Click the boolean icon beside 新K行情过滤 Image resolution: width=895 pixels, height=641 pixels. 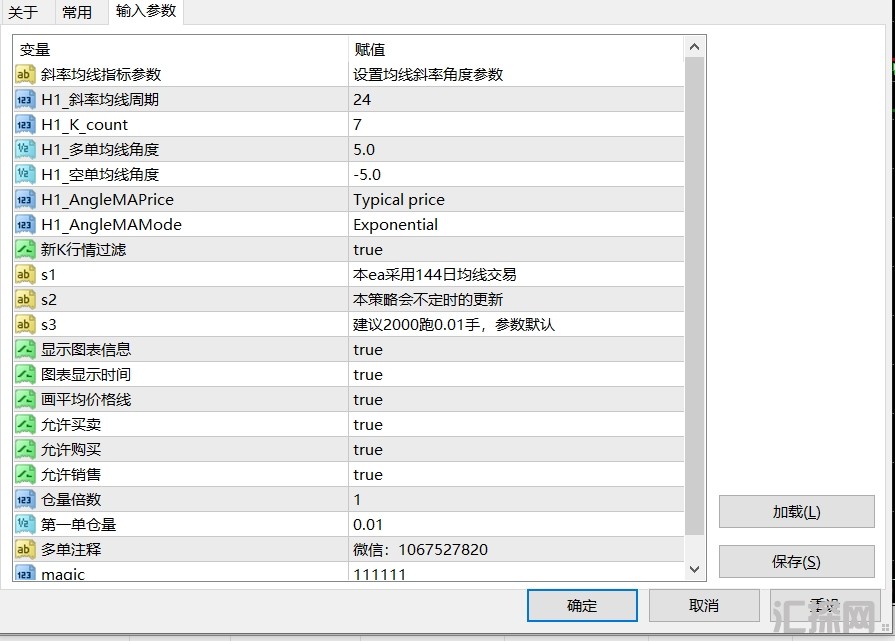point(26,250)
